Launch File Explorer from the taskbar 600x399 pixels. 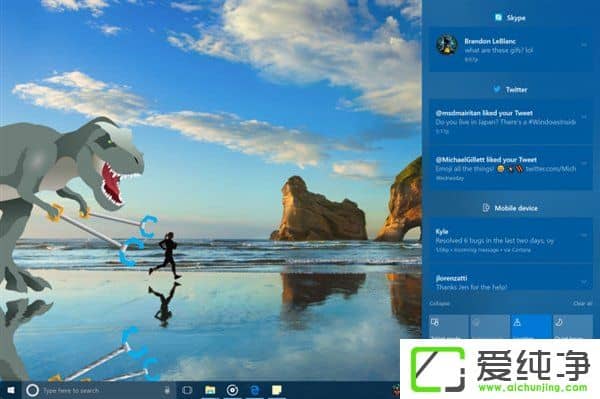210,390
